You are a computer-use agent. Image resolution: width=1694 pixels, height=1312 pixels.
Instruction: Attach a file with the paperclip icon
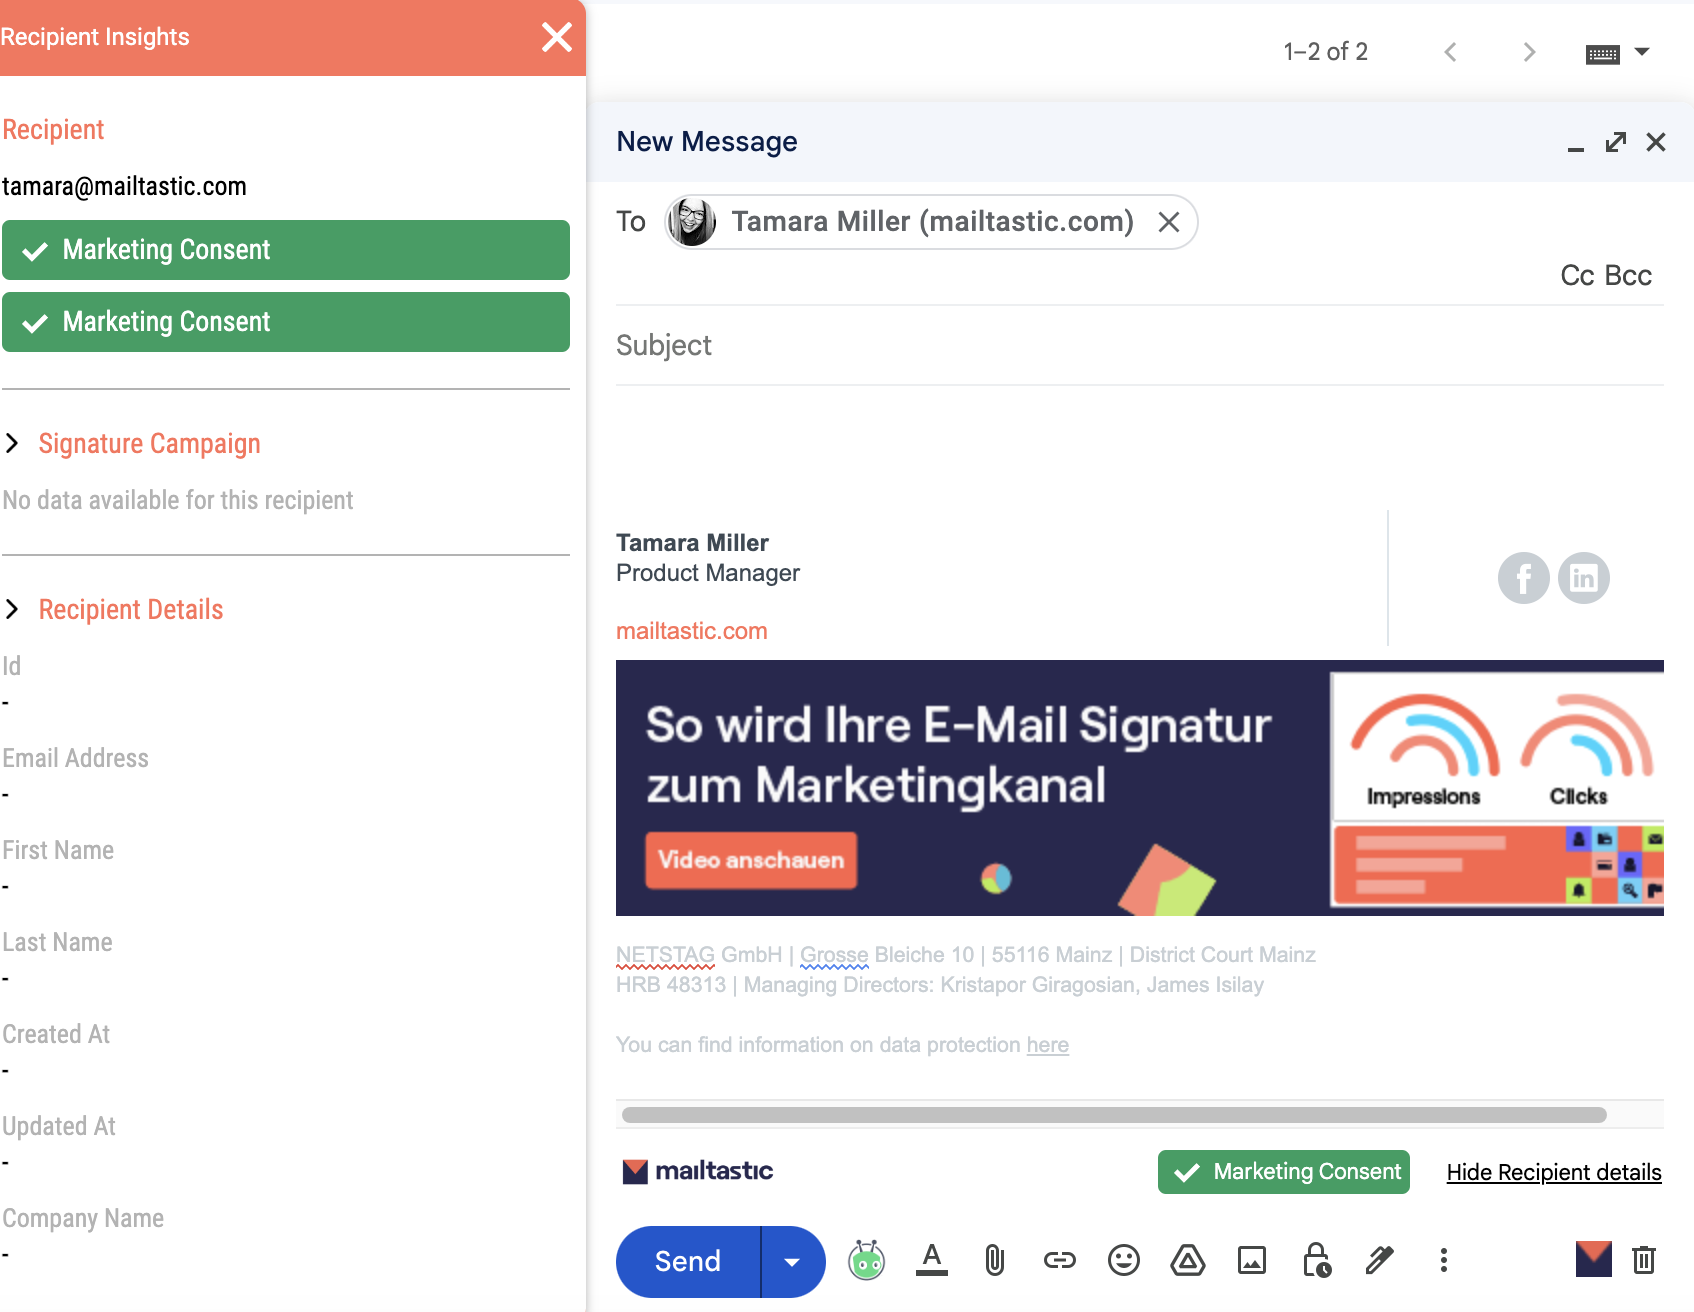click(x=995, y=1260)
